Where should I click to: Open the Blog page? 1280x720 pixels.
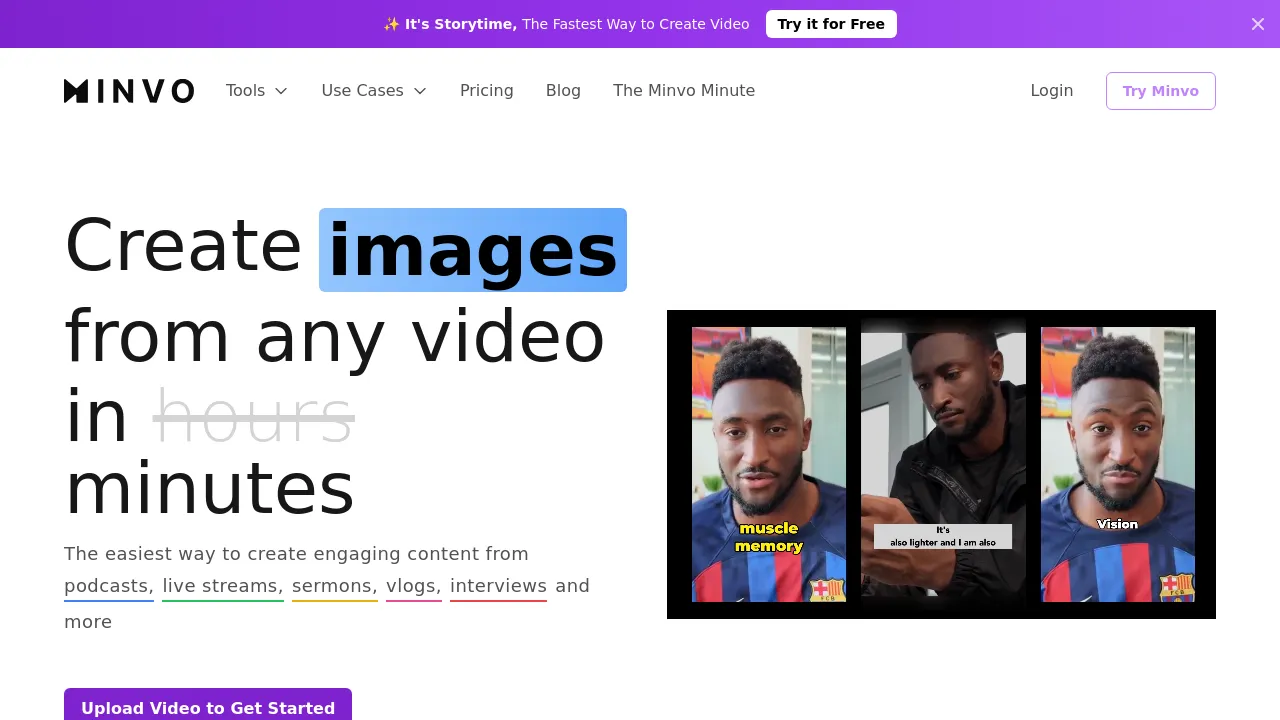click(563, 91)
